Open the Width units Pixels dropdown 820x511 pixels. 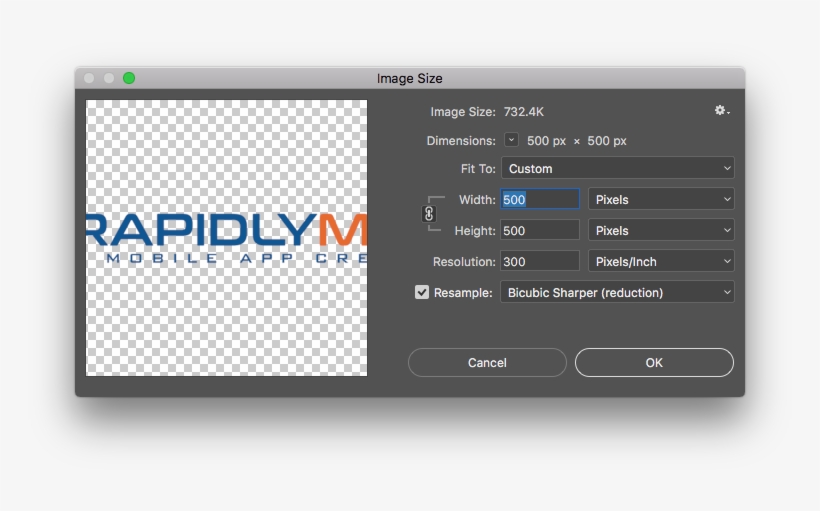pos(661,200)
